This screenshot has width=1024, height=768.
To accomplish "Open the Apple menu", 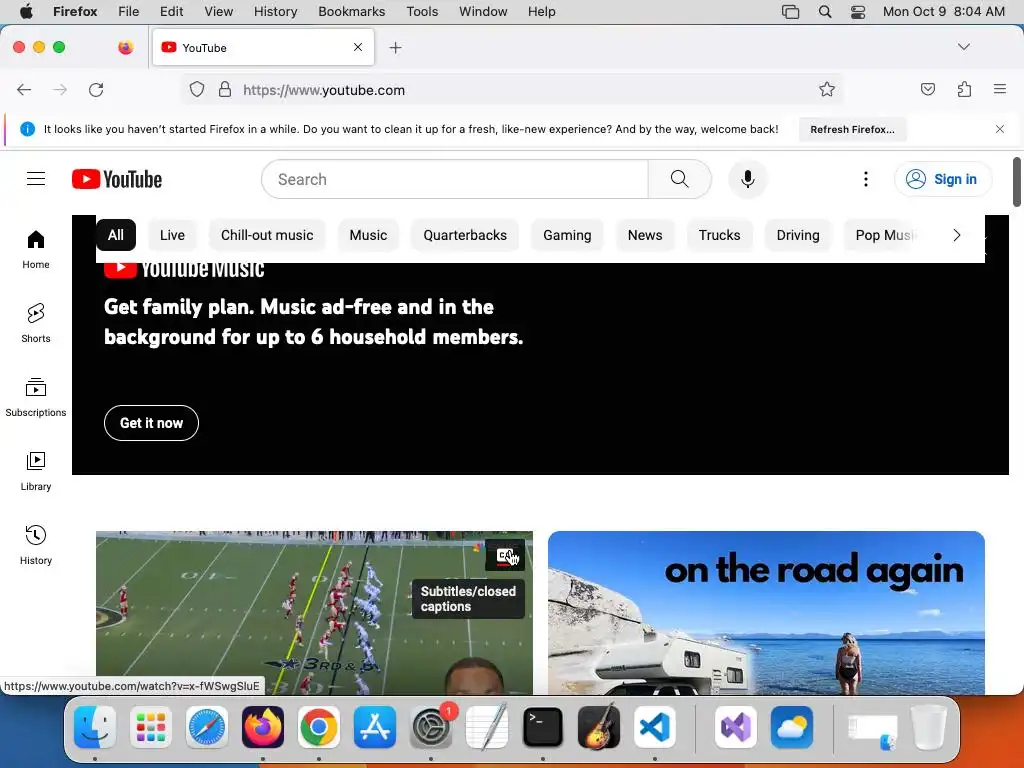I will [26, 11].
